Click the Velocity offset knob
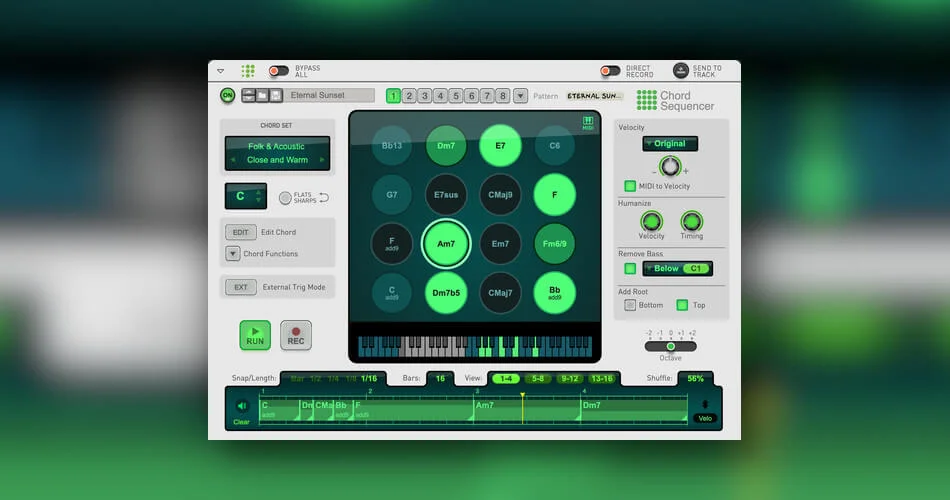The height and width of the screenshot is (500, 950). (669, 166)
